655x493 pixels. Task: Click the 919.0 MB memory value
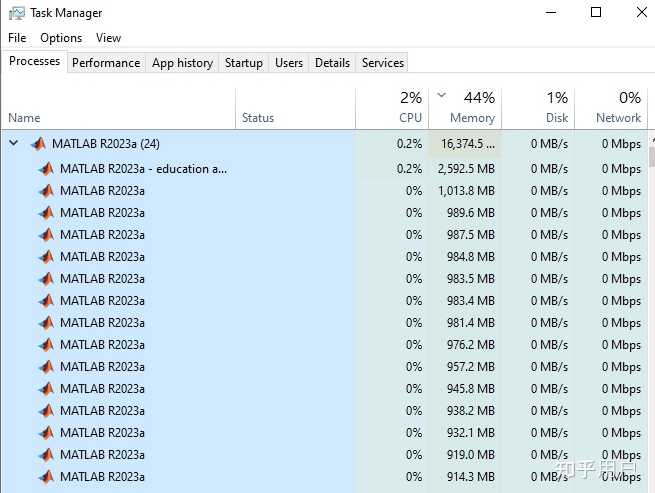[471, 455]
